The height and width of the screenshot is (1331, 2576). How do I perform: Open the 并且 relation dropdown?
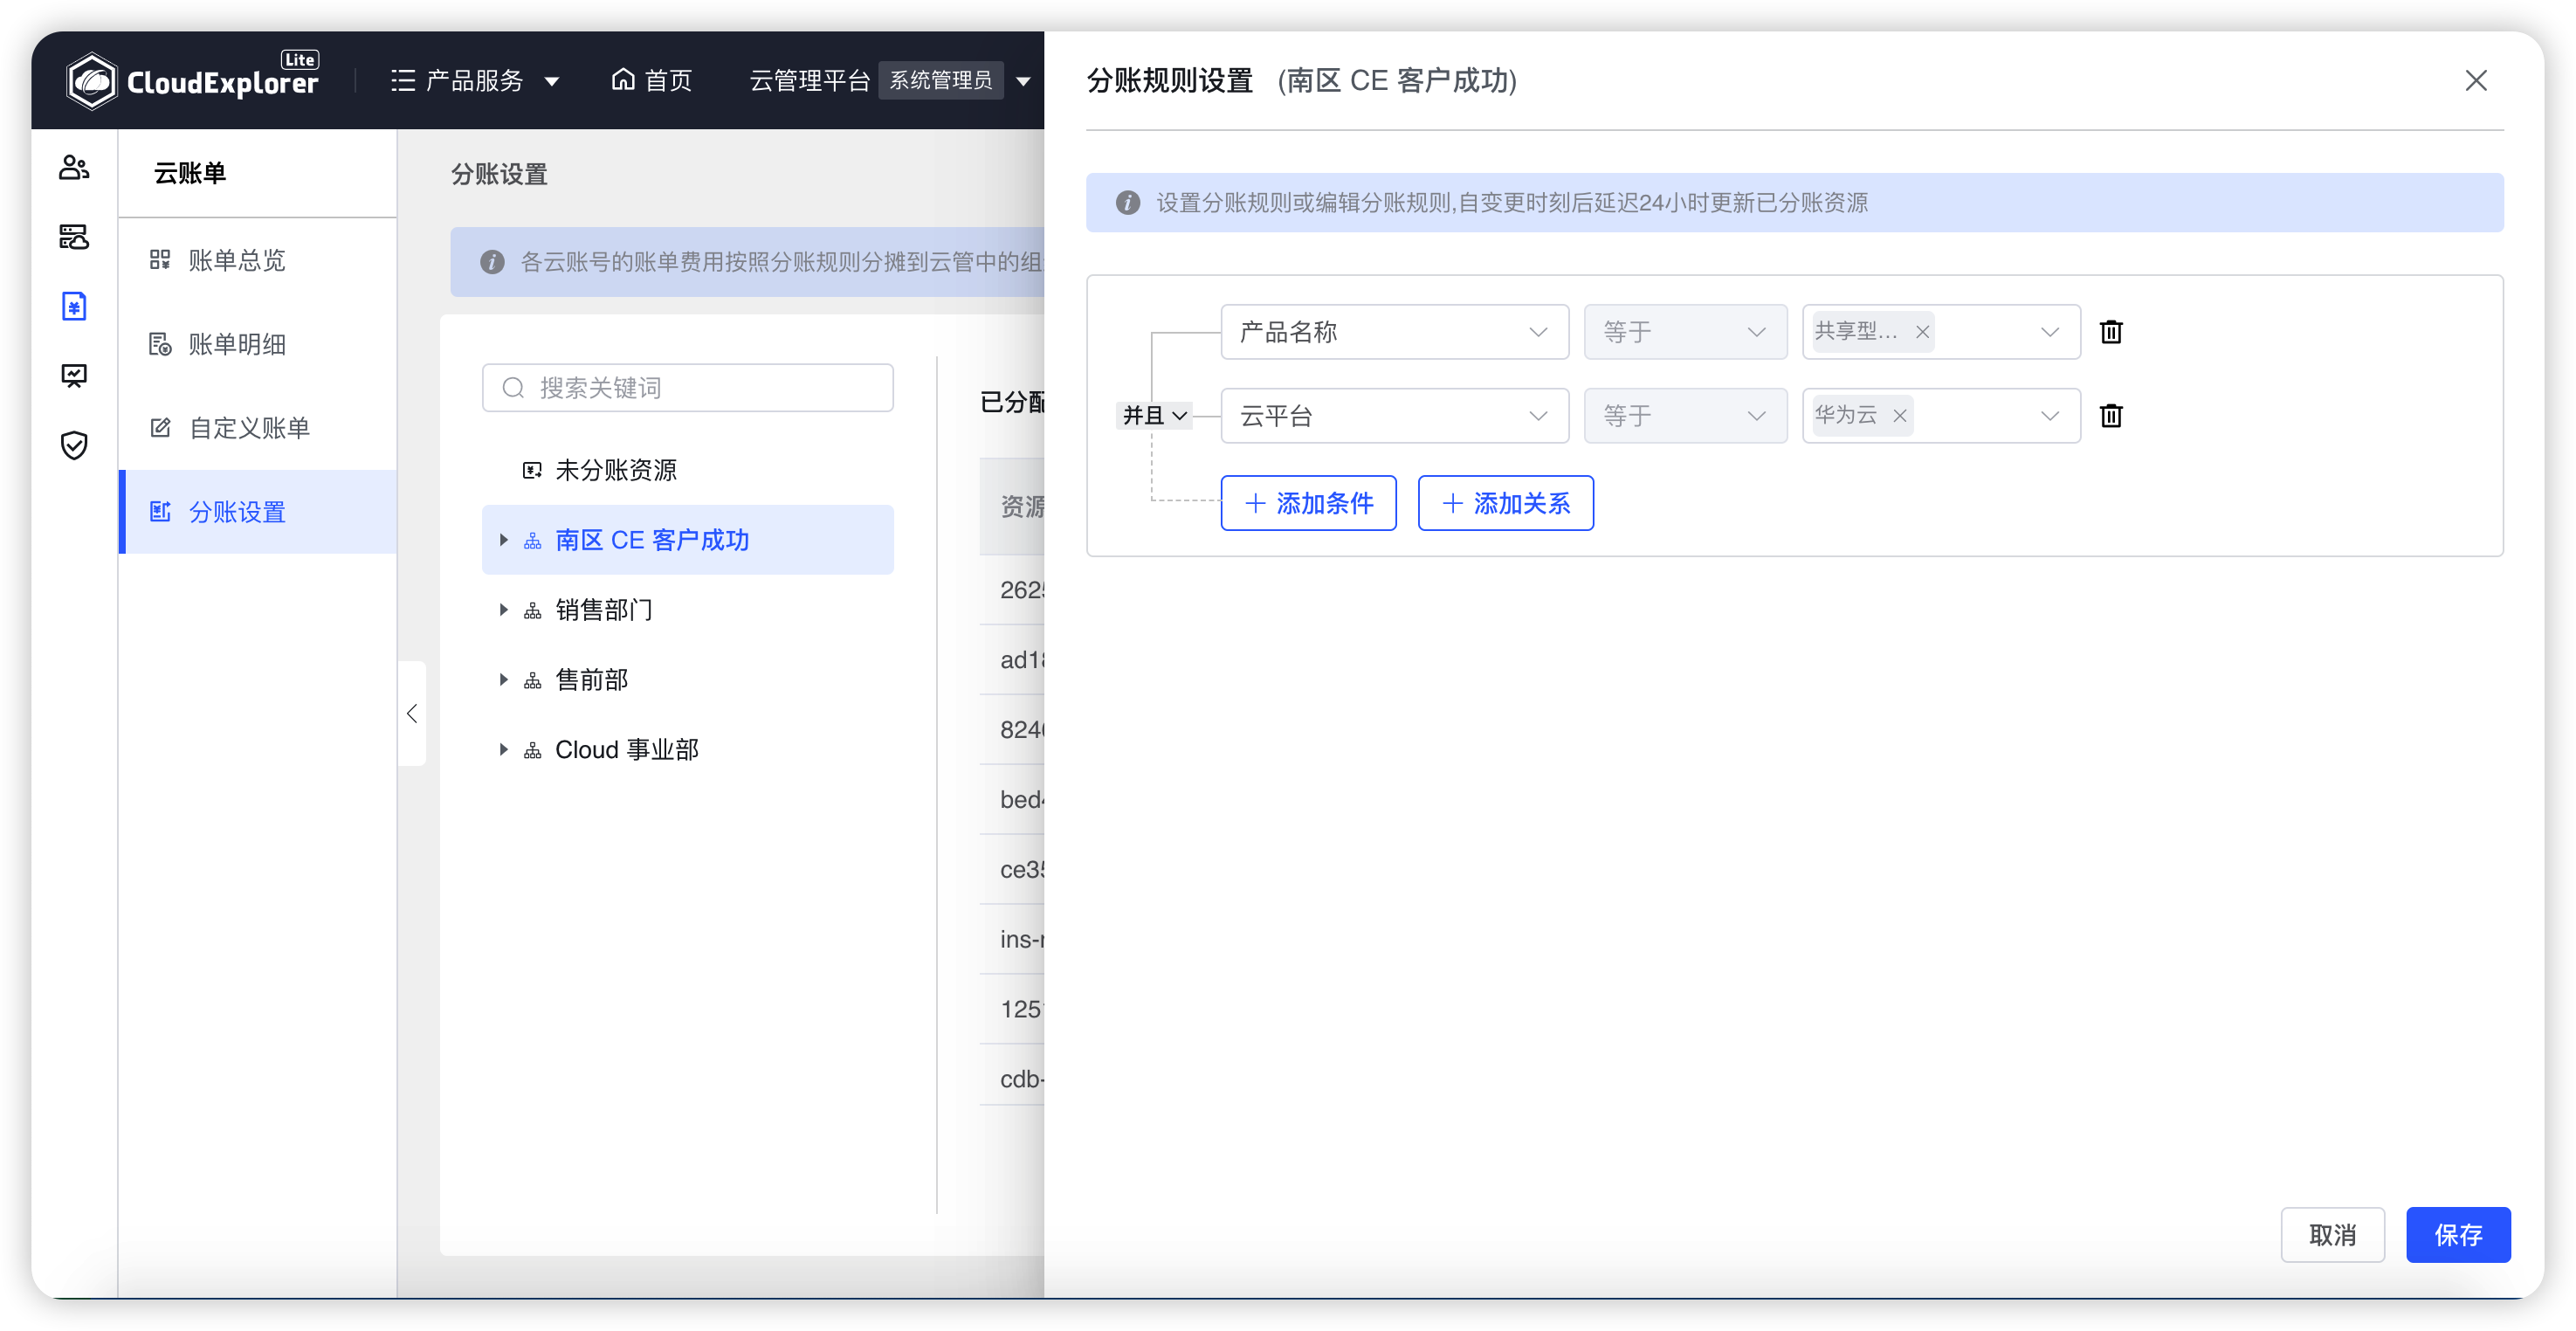pos(1154,415)
